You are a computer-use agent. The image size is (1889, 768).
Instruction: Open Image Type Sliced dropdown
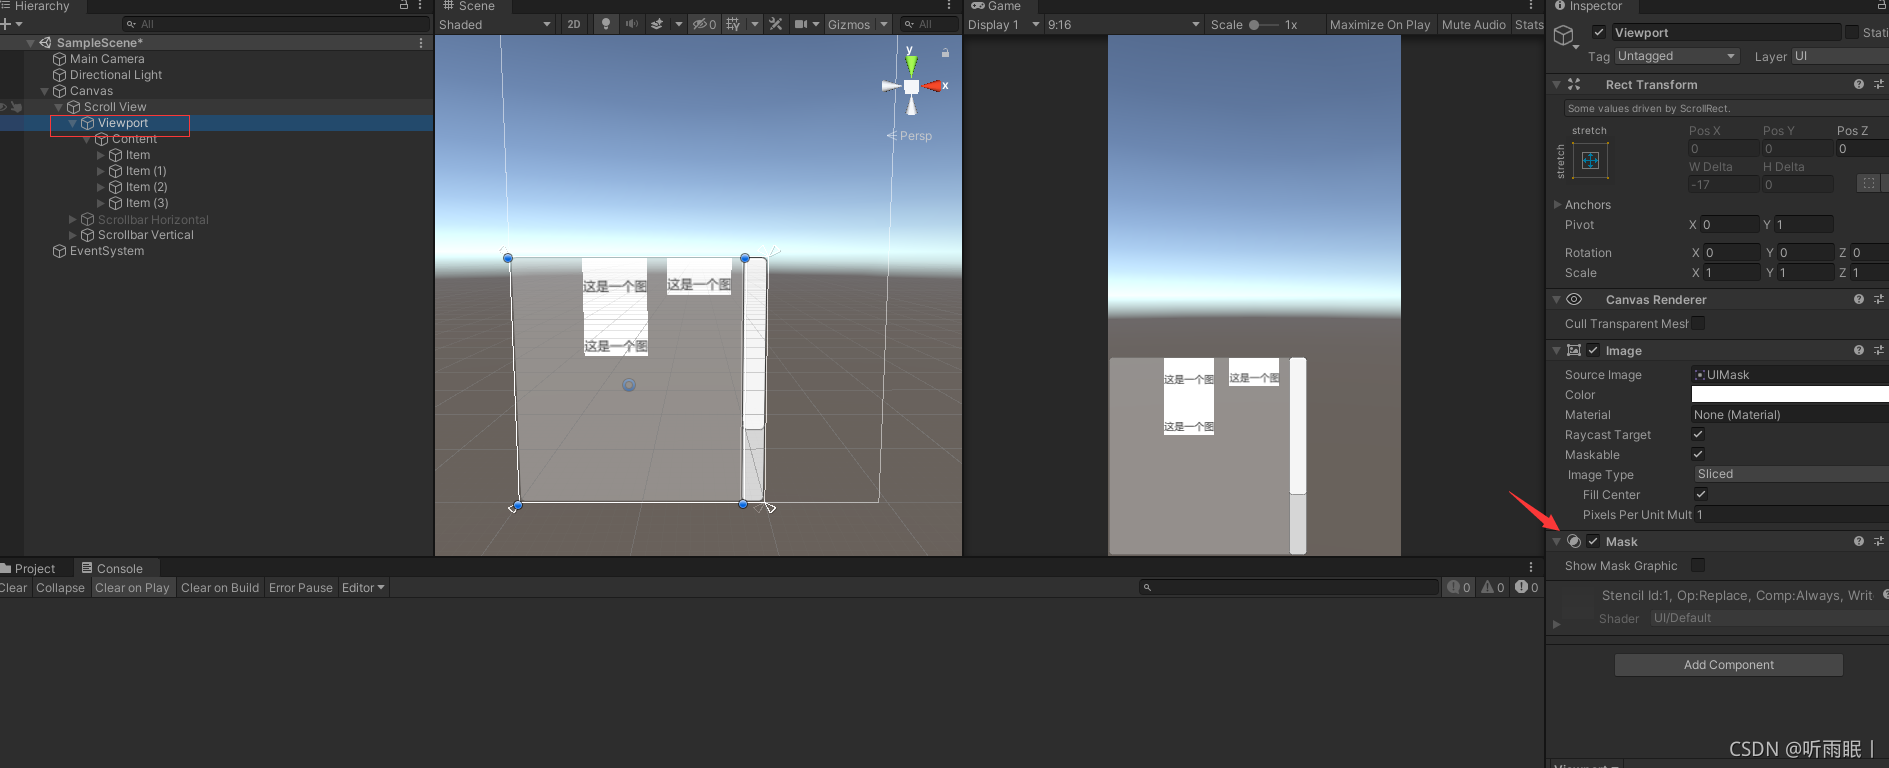pyautogui.click(x=1790, y=474)
